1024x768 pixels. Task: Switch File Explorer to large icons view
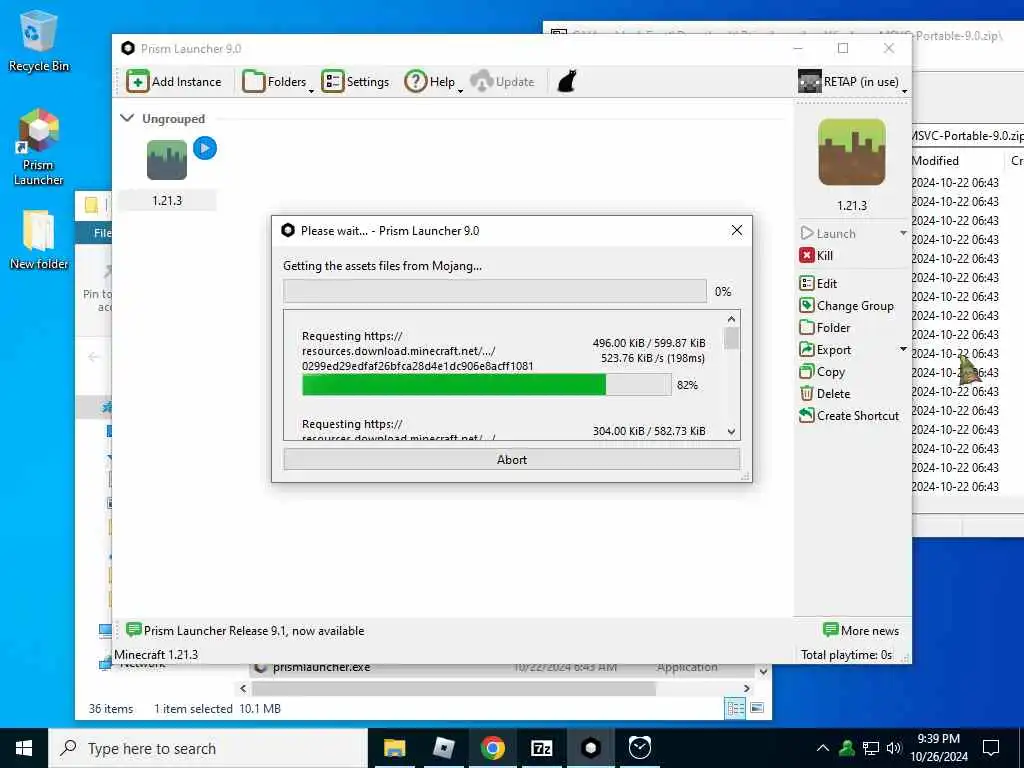coord(757,708)
